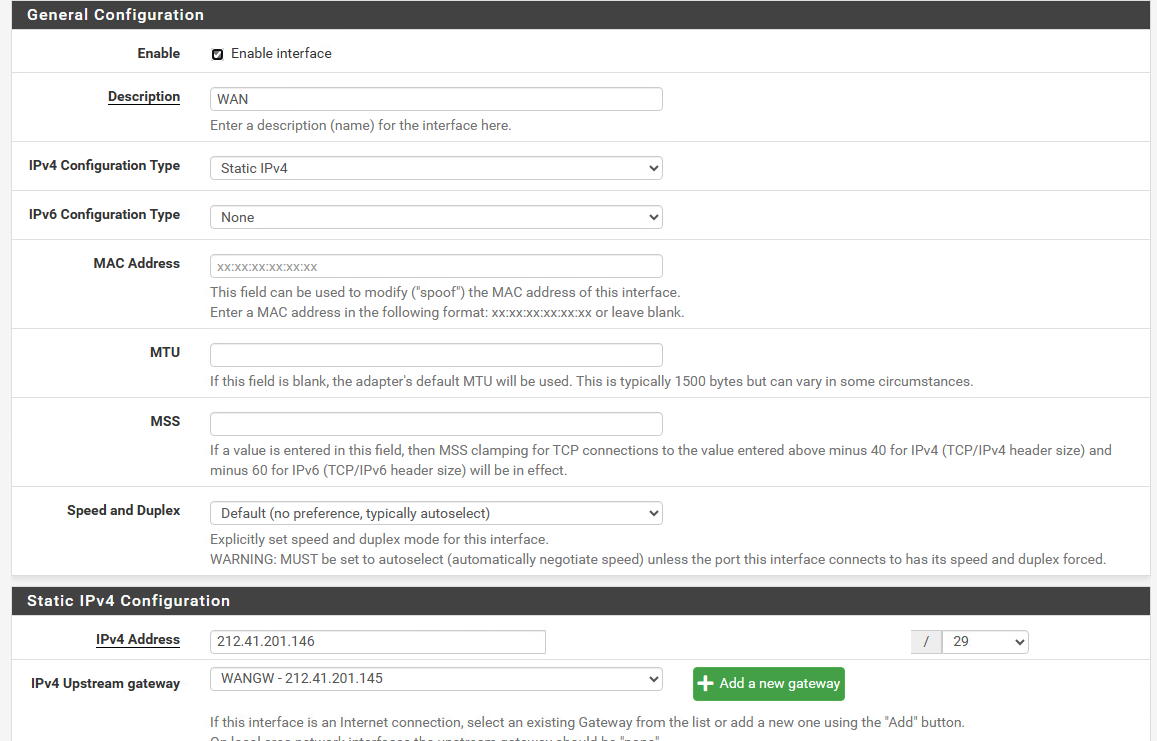This screenshot has height=741, width=1157.
Task: Open the IPv4 Configuration Type dropdown
Action: [436, 168]
